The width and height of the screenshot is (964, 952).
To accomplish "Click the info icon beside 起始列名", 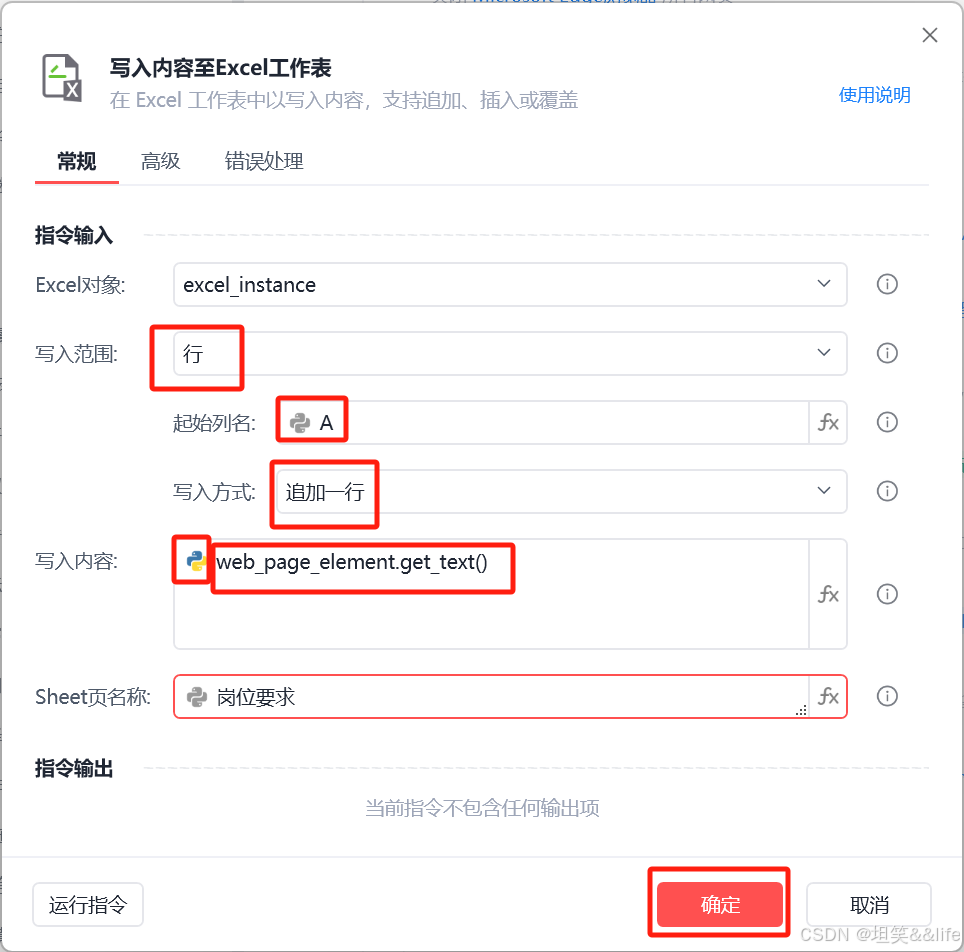I will (887, 422).
